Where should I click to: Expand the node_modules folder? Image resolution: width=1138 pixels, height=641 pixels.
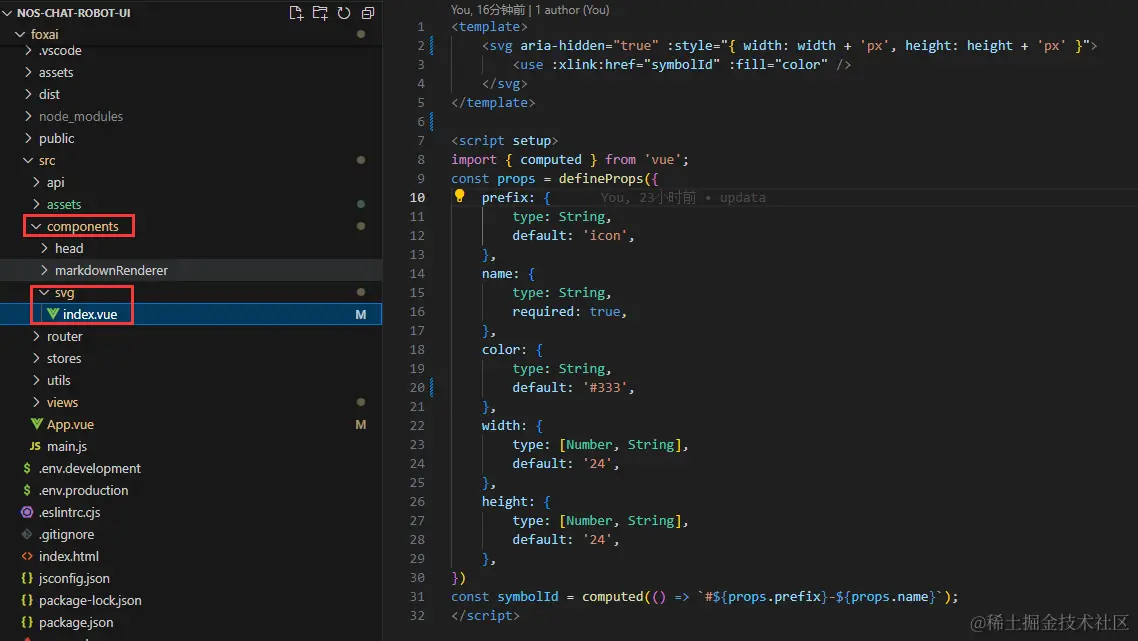point(28,116)
